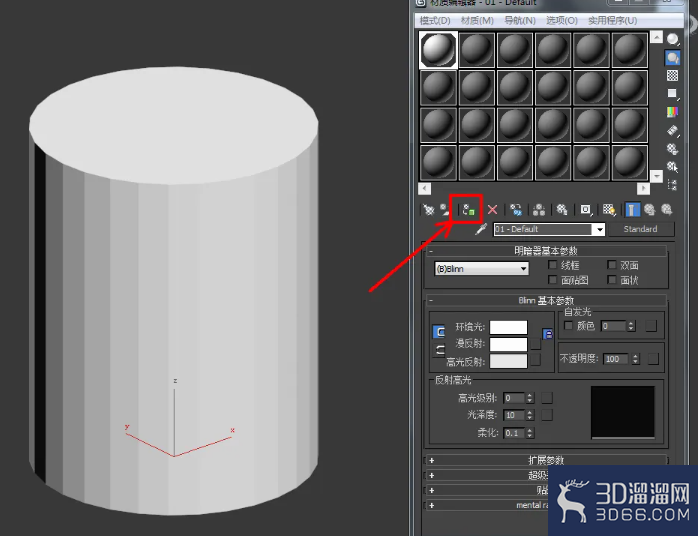Click map button next to 高光反射 swatch
The image size is (698, 536).
(536, 360)
